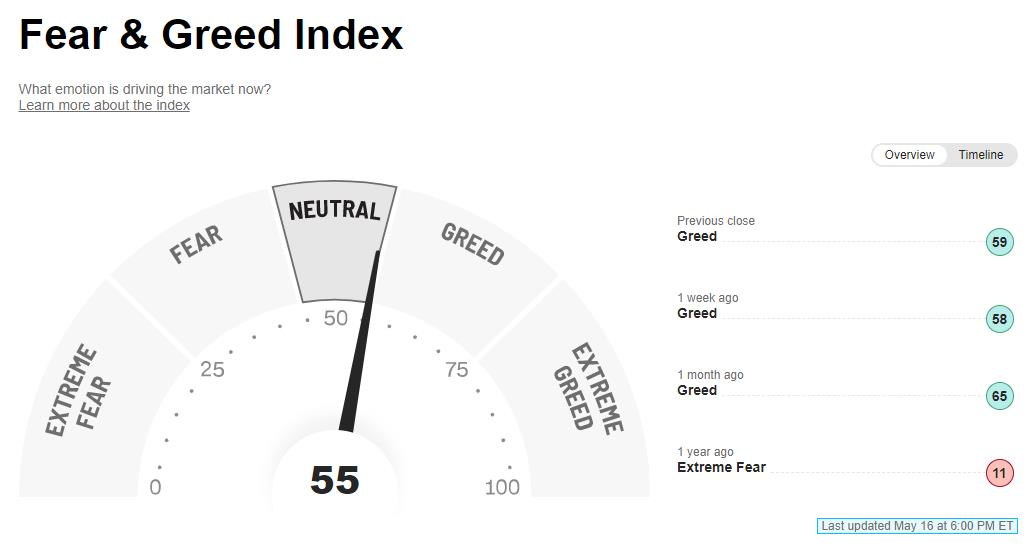
Task: Click the 1 year ago Extreme Fear label
Action: click(721, 467)
